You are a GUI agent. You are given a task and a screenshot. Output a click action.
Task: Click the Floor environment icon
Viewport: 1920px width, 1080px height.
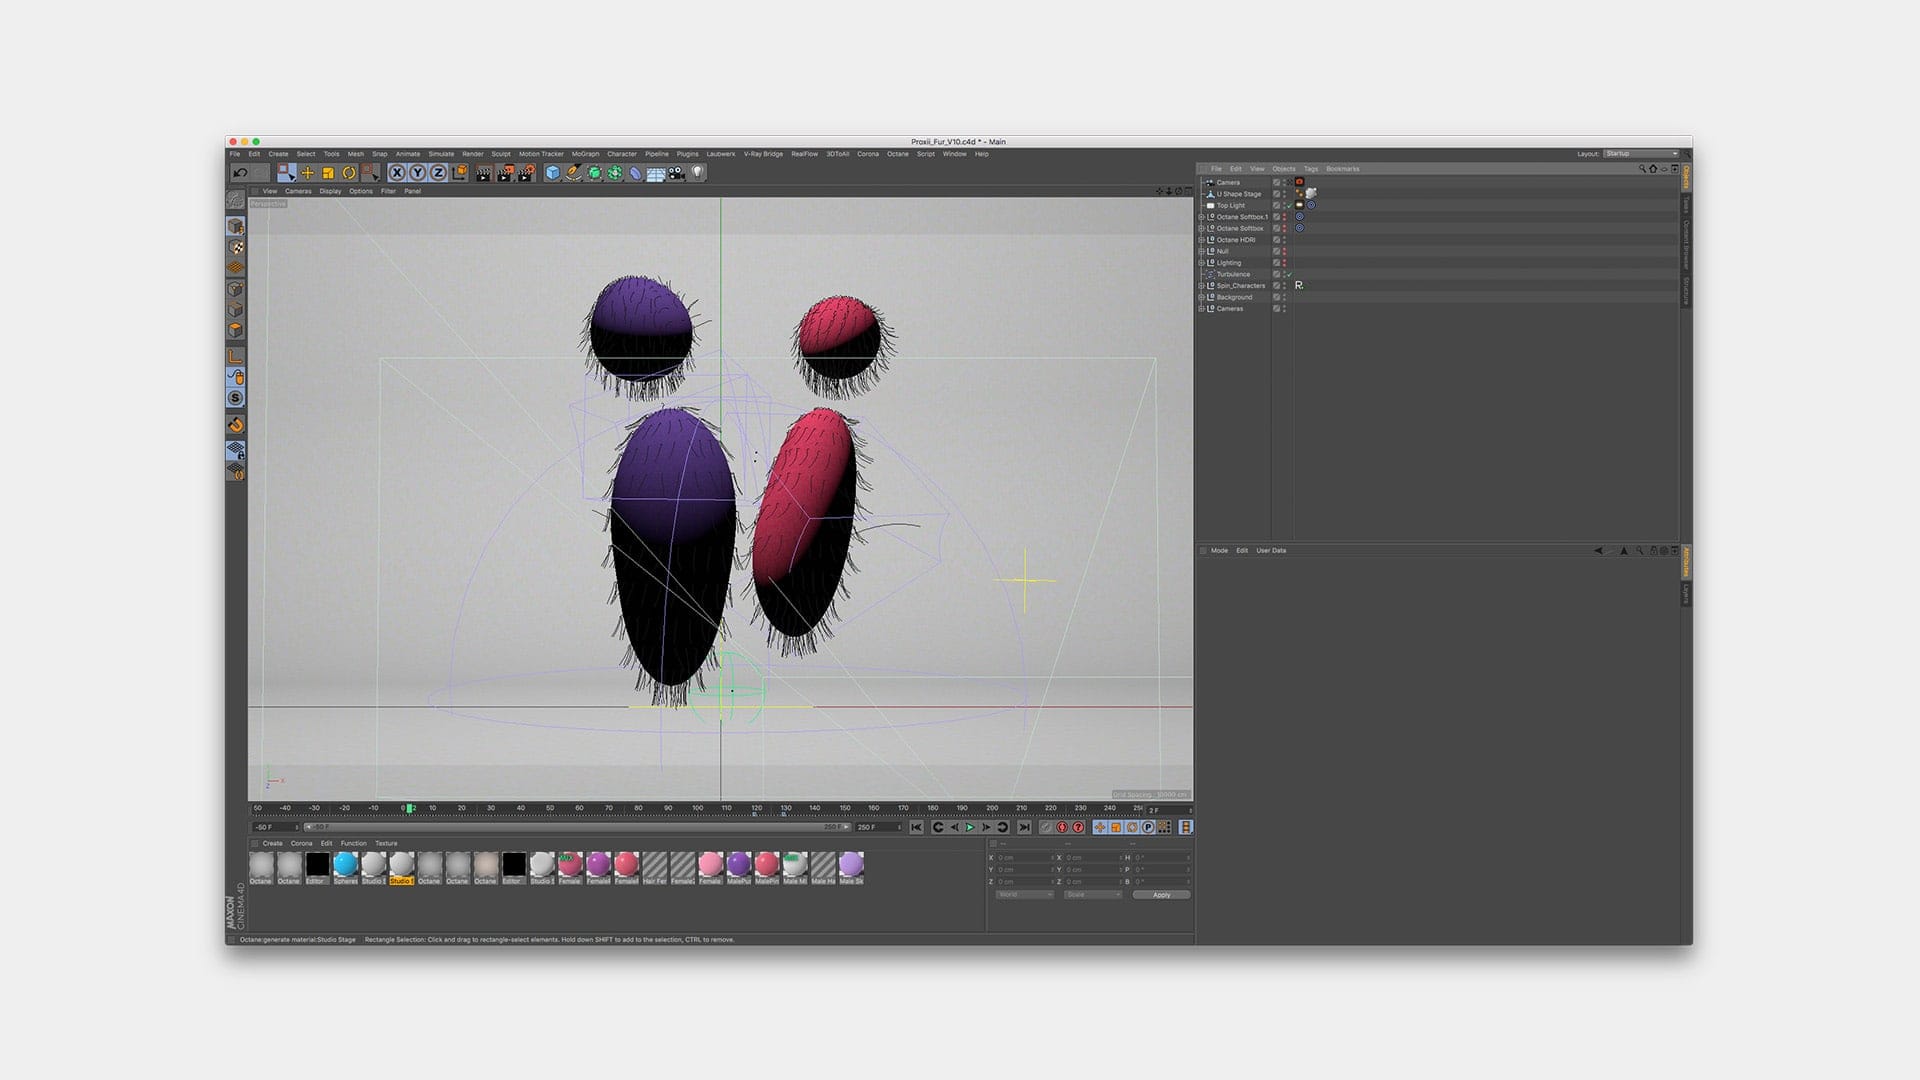(x=656, y=173)
